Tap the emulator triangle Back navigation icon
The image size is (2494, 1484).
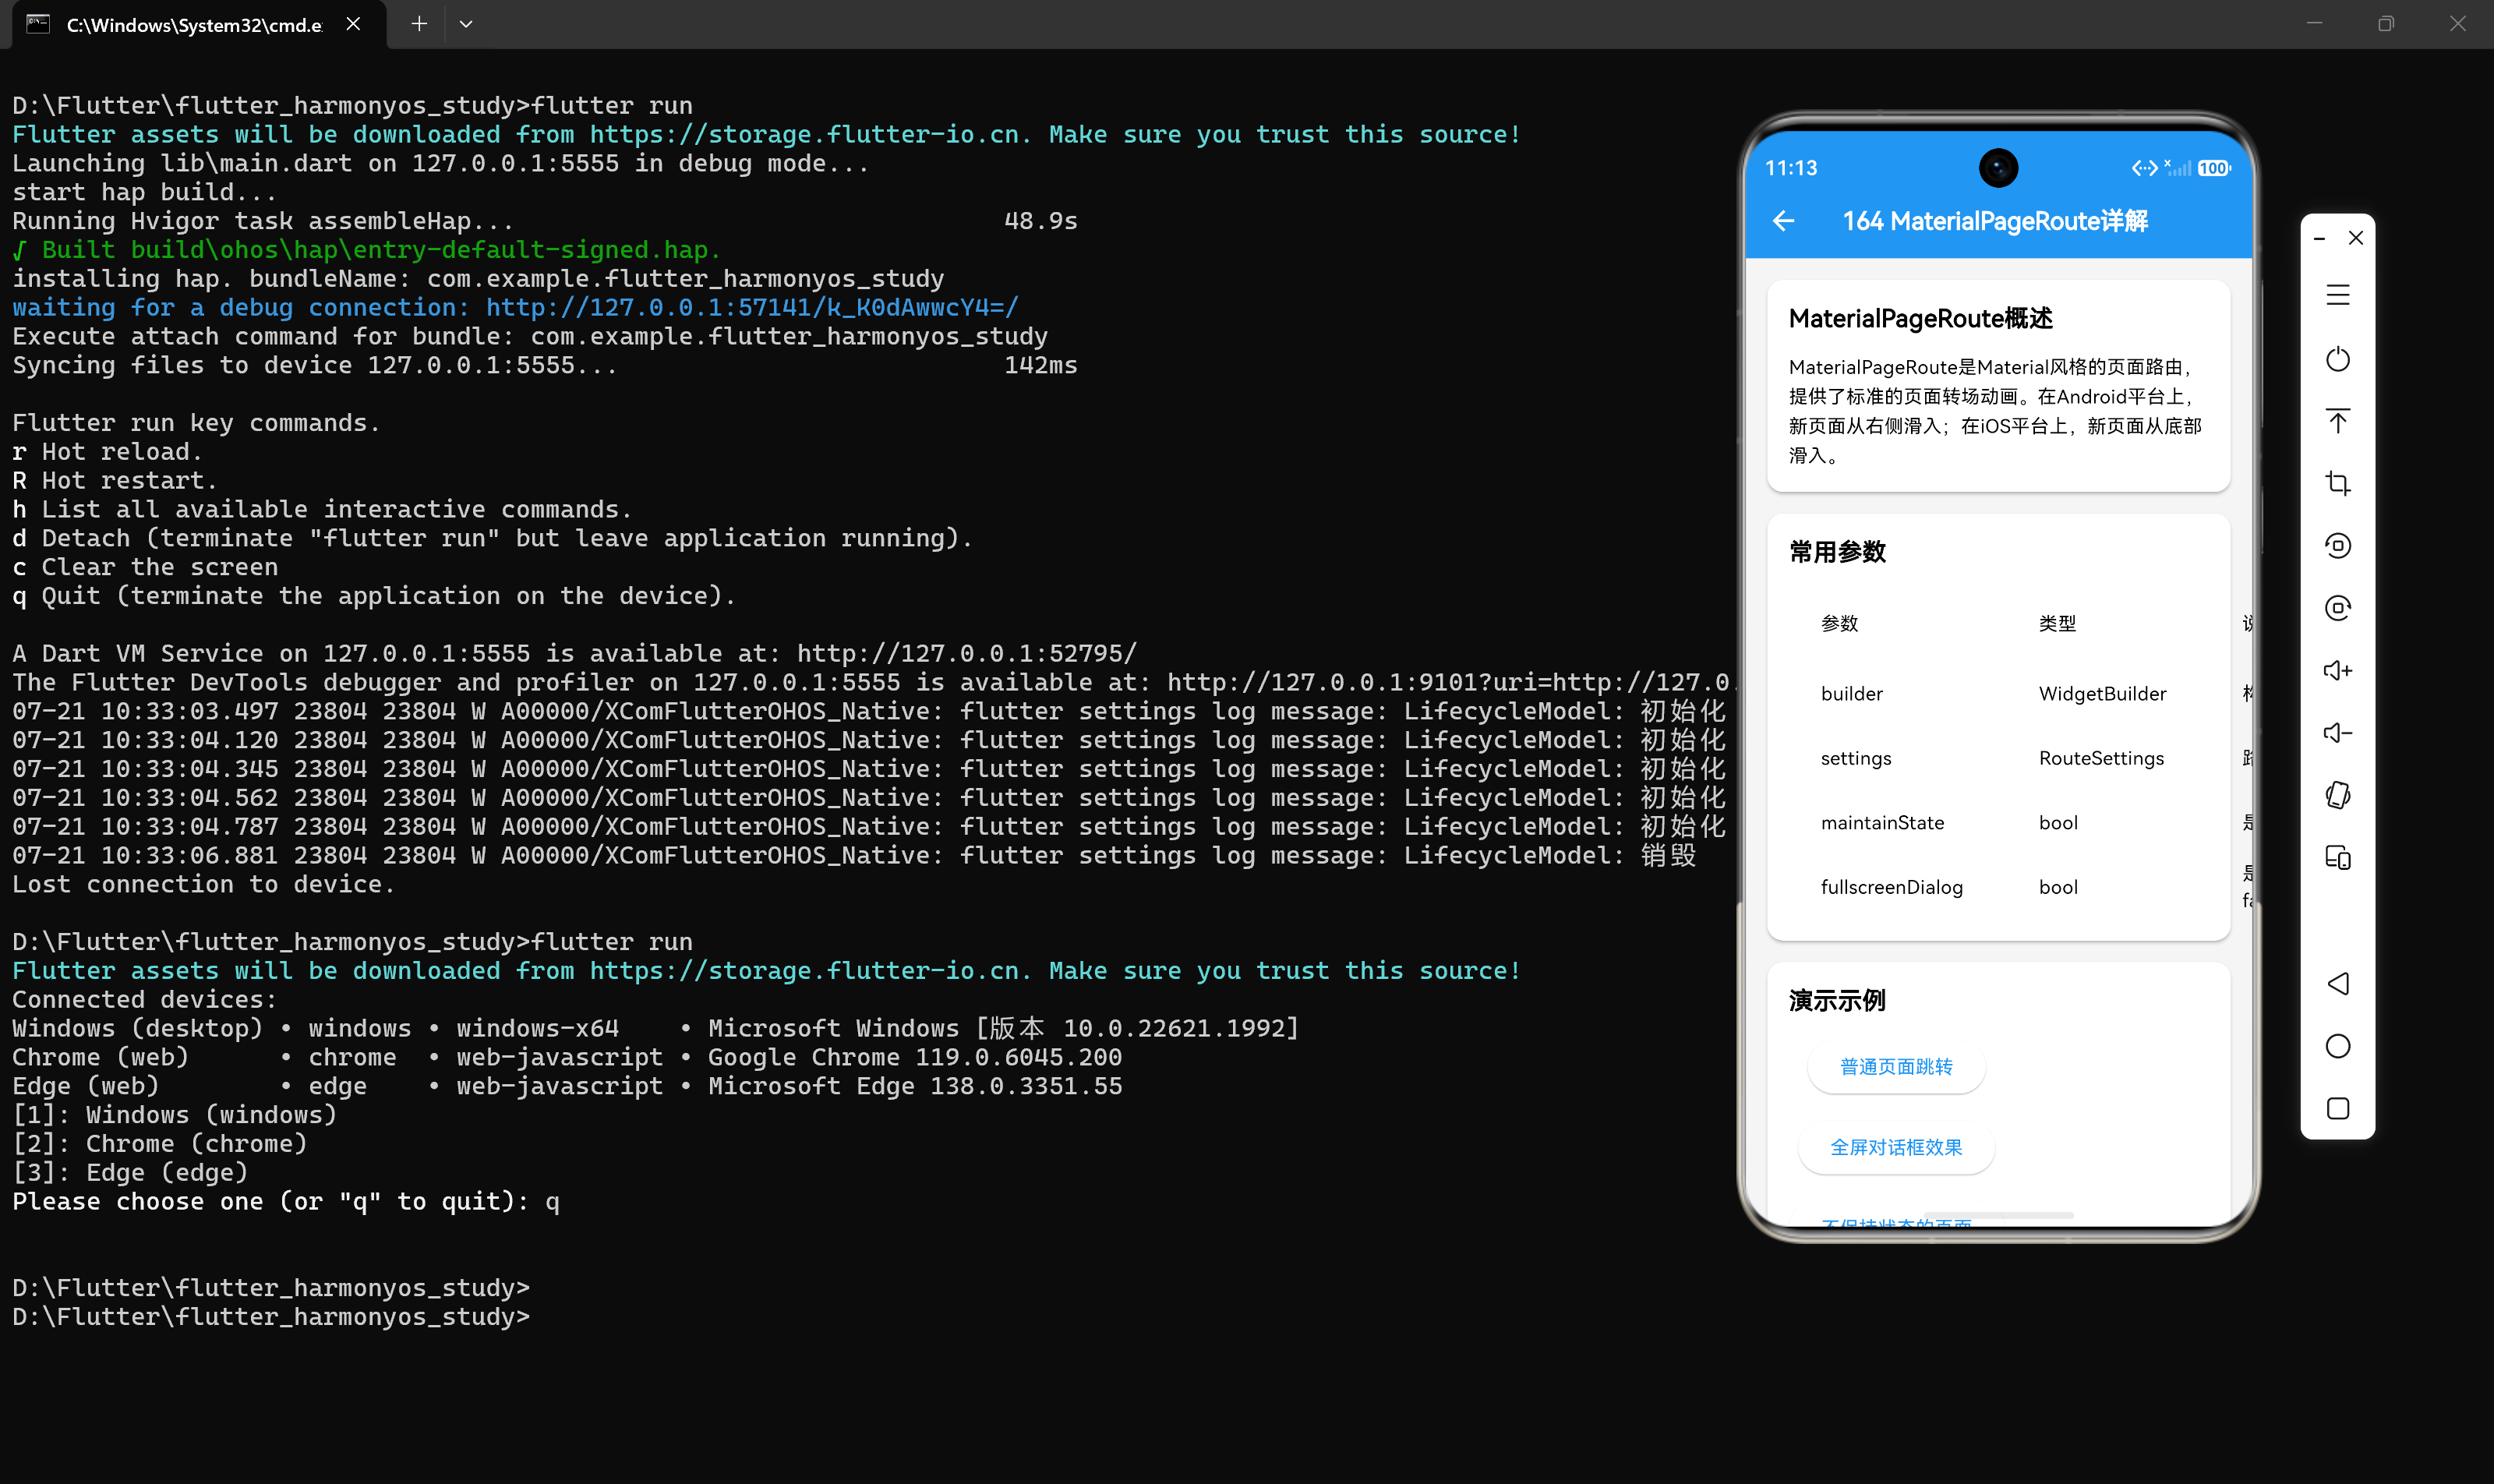(x=2337, y=984)
